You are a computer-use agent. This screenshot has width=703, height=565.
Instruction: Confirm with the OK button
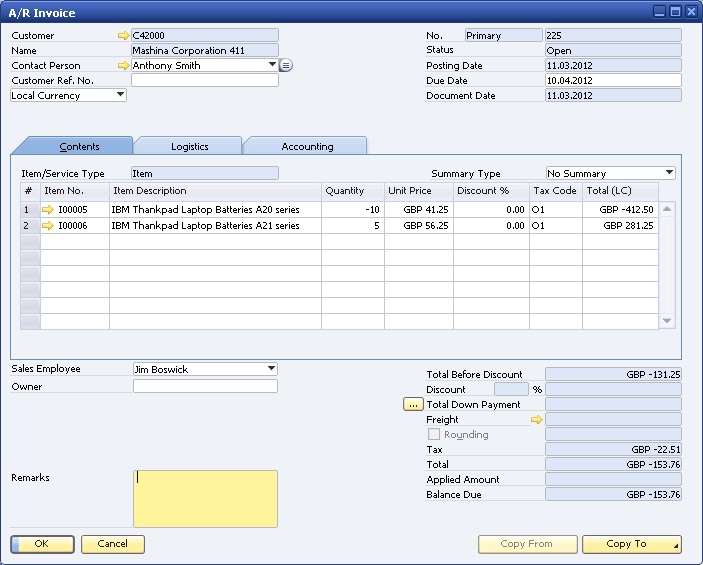point(42,544)
